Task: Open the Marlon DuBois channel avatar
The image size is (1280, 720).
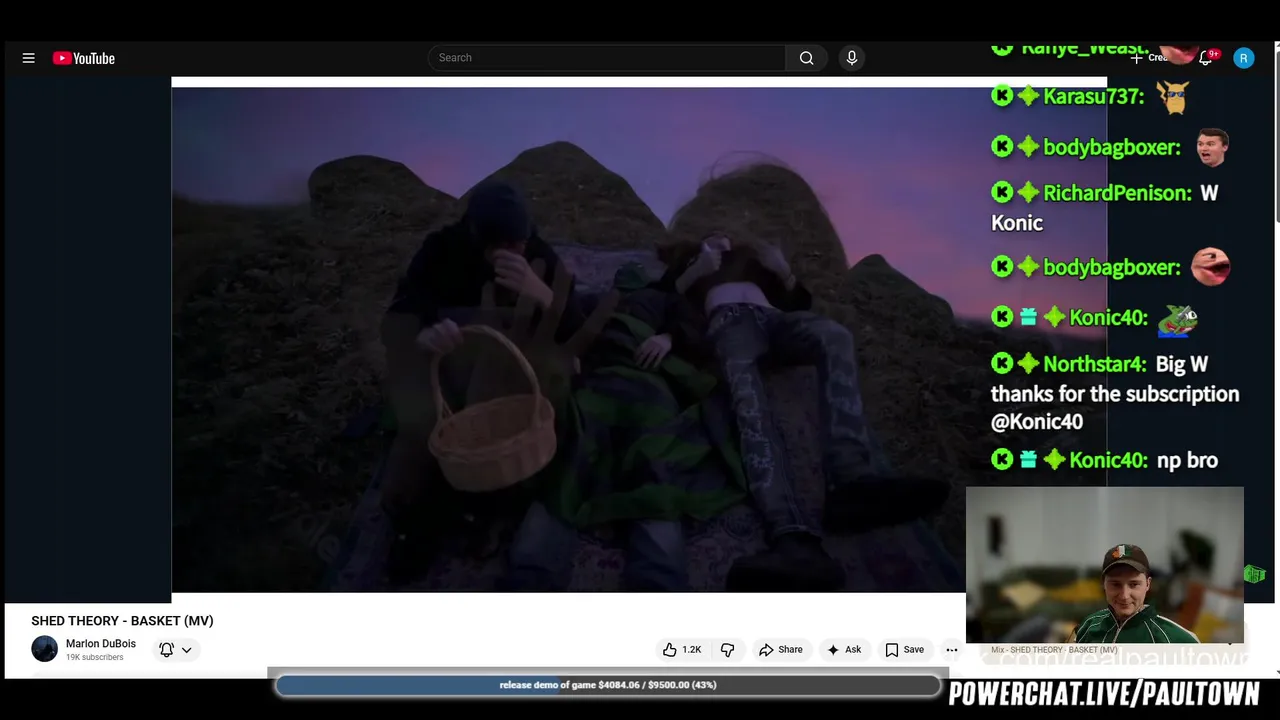Action: pos(44,649)
